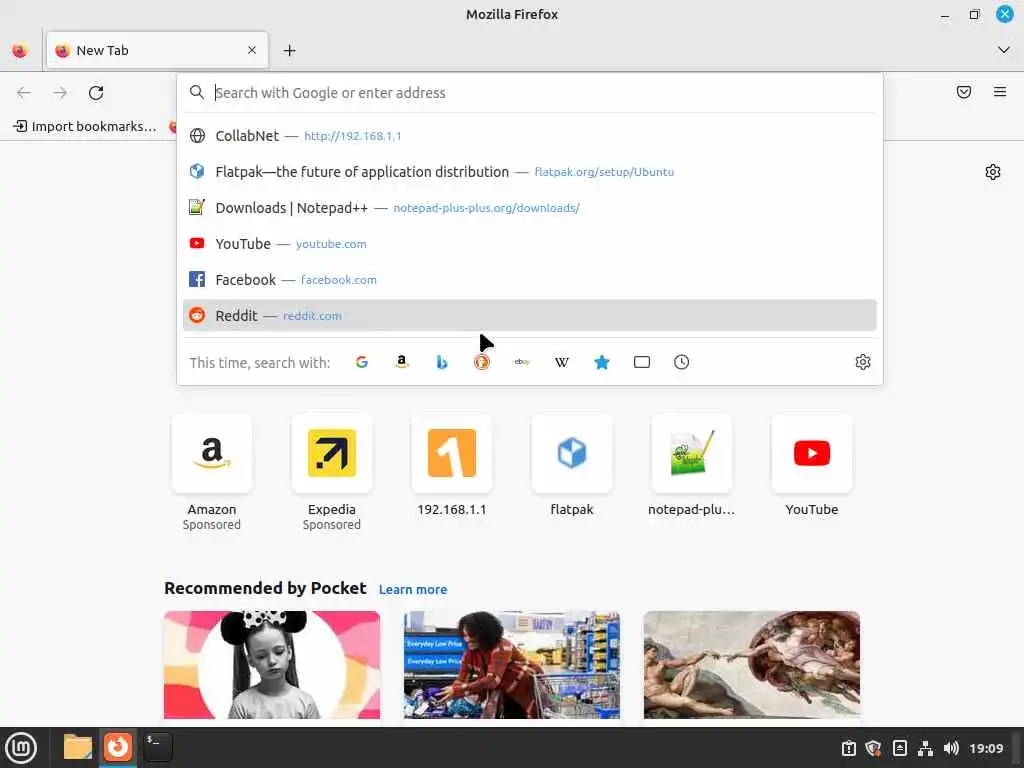1024x768 pixels.
Task: Open CollabNet 192.168.1.1 suggestion
Action: [x=530, y=136]
